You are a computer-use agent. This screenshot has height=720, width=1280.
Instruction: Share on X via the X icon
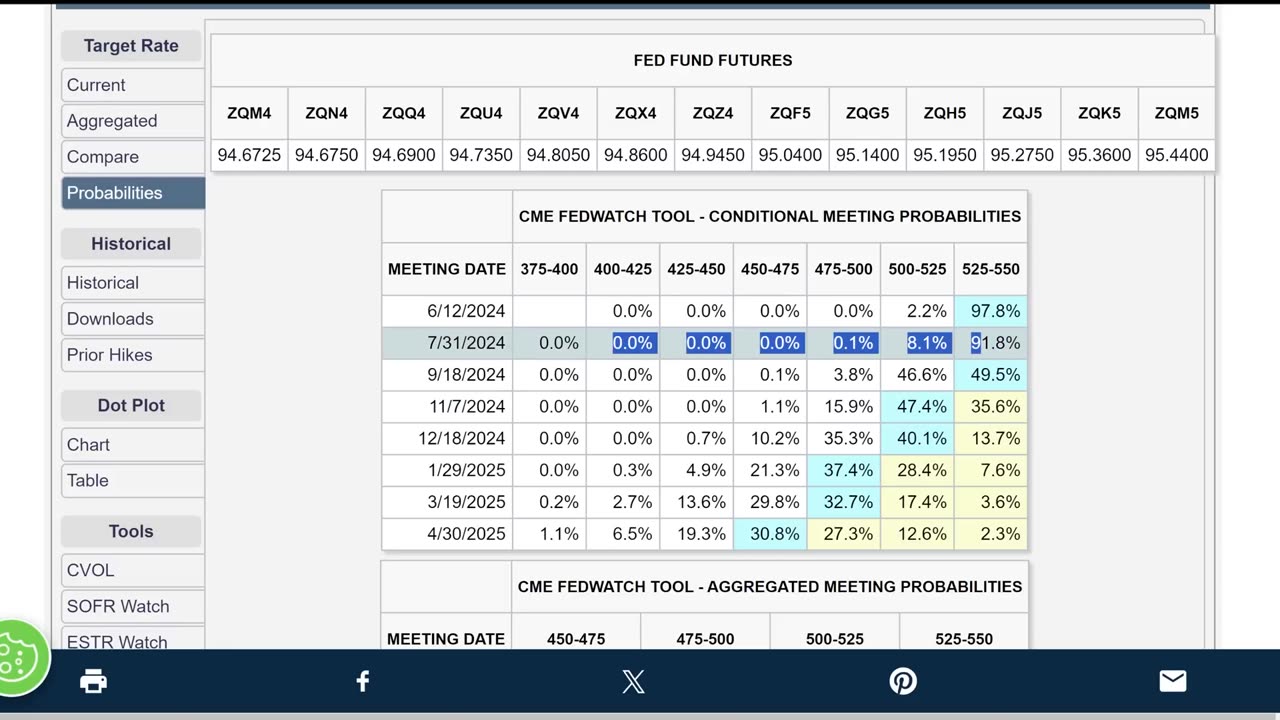[x=633, y=682]
